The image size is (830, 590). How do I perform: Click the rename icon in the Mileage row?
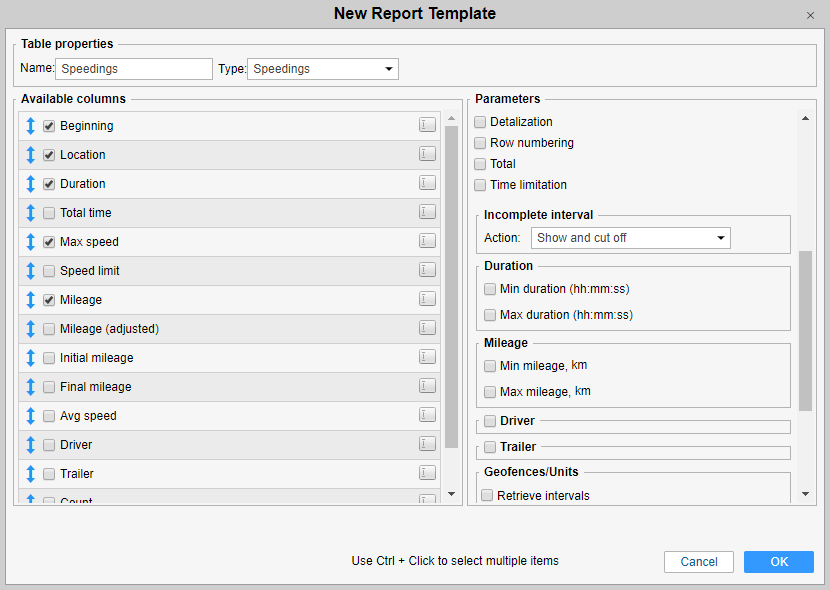point(427,299)
